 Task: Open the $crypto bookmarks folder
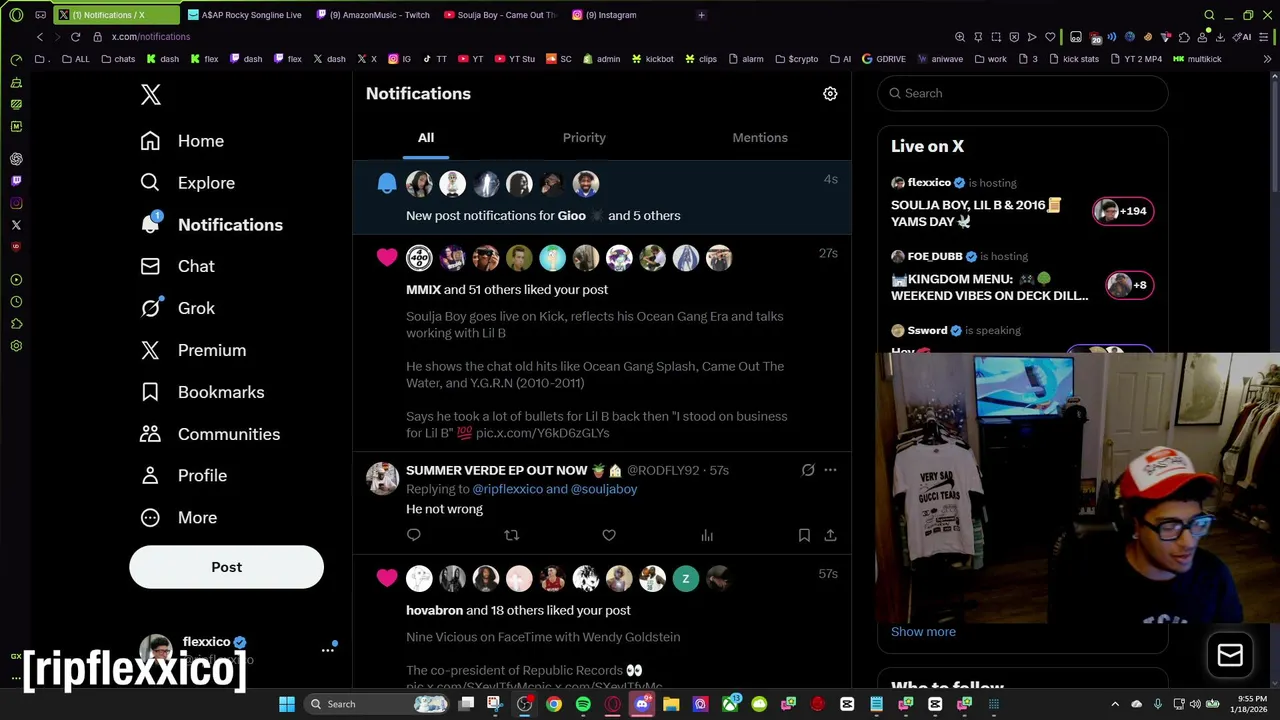pos(796,59)
